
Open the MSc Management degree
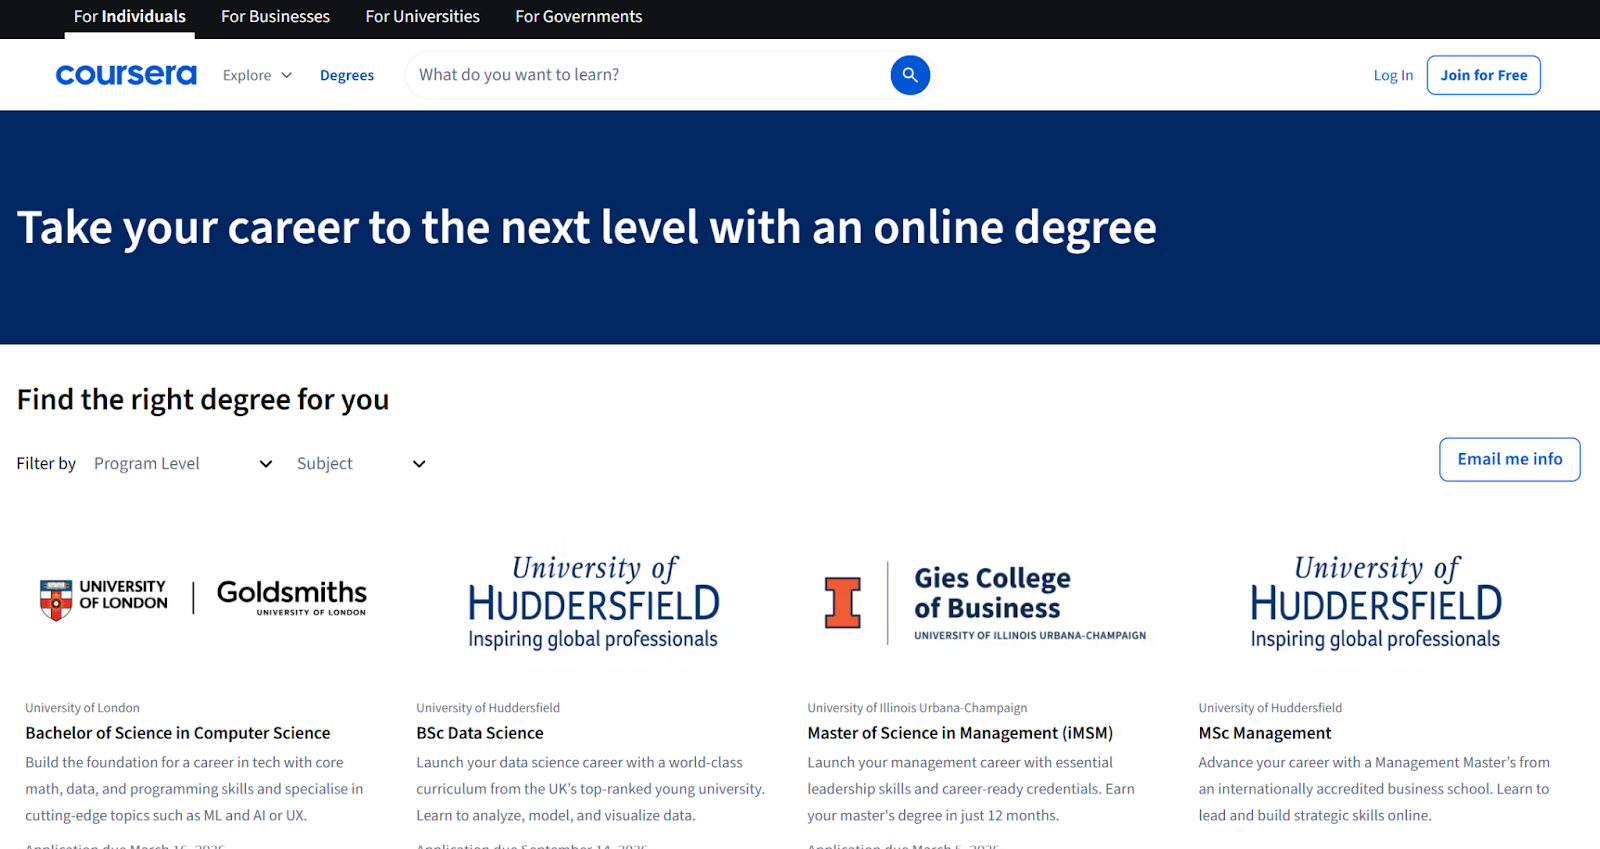pos(1265,733)
